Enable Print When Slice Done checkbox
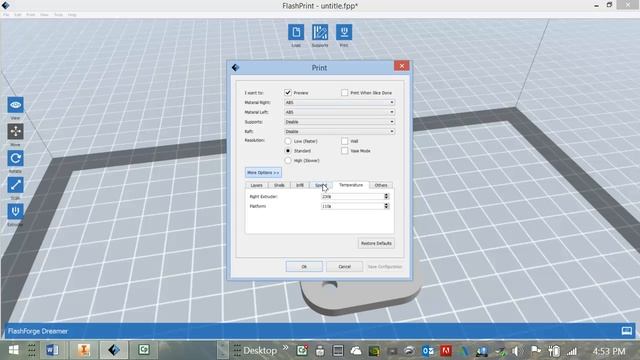Screen dimensions: 640x360 tap(344, 93)
